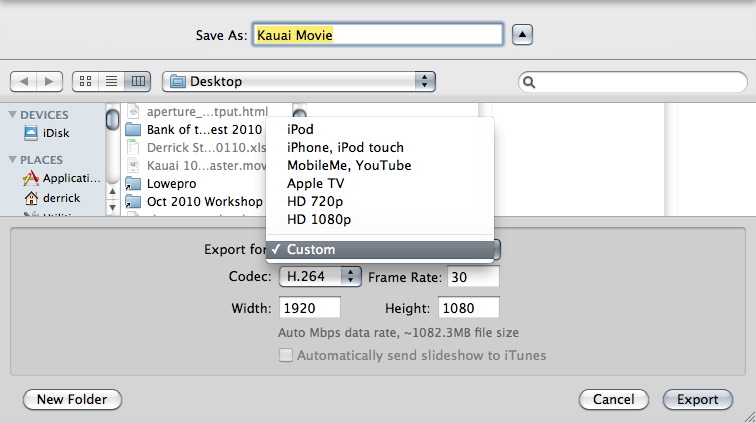
Task: Collapse the file browser with arrow button
Action: (x=522, y=35)
